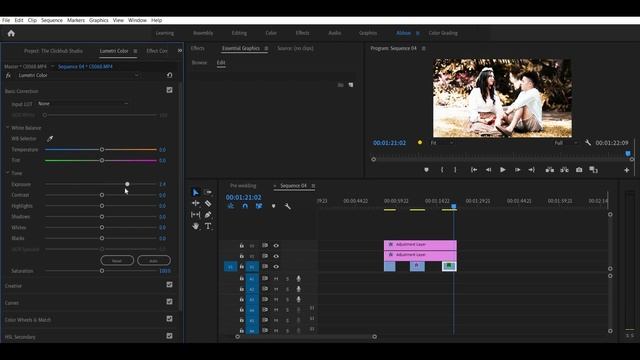
Task: Reset the Lumetri Color effect
Action: pyautogui.click(x=169, y=75)
